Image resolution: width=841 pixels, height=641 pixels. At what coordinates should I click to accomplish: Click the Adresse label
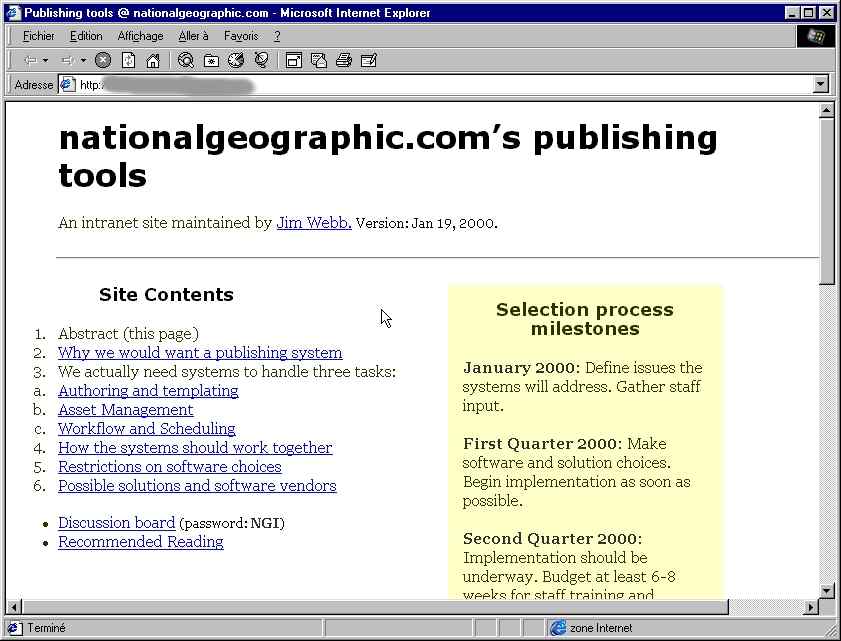[x=34, y=85]
